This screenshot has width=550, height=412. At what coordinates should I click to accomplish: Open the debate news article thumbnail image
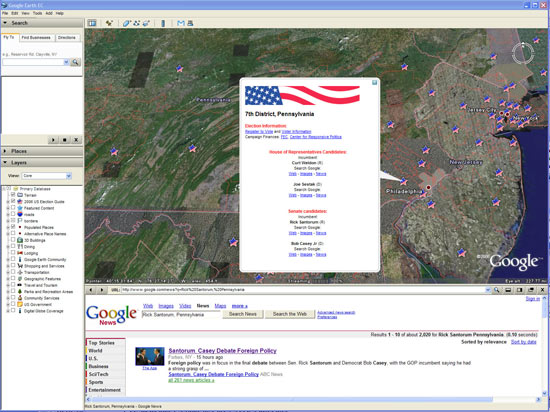(x=150, y=356)
